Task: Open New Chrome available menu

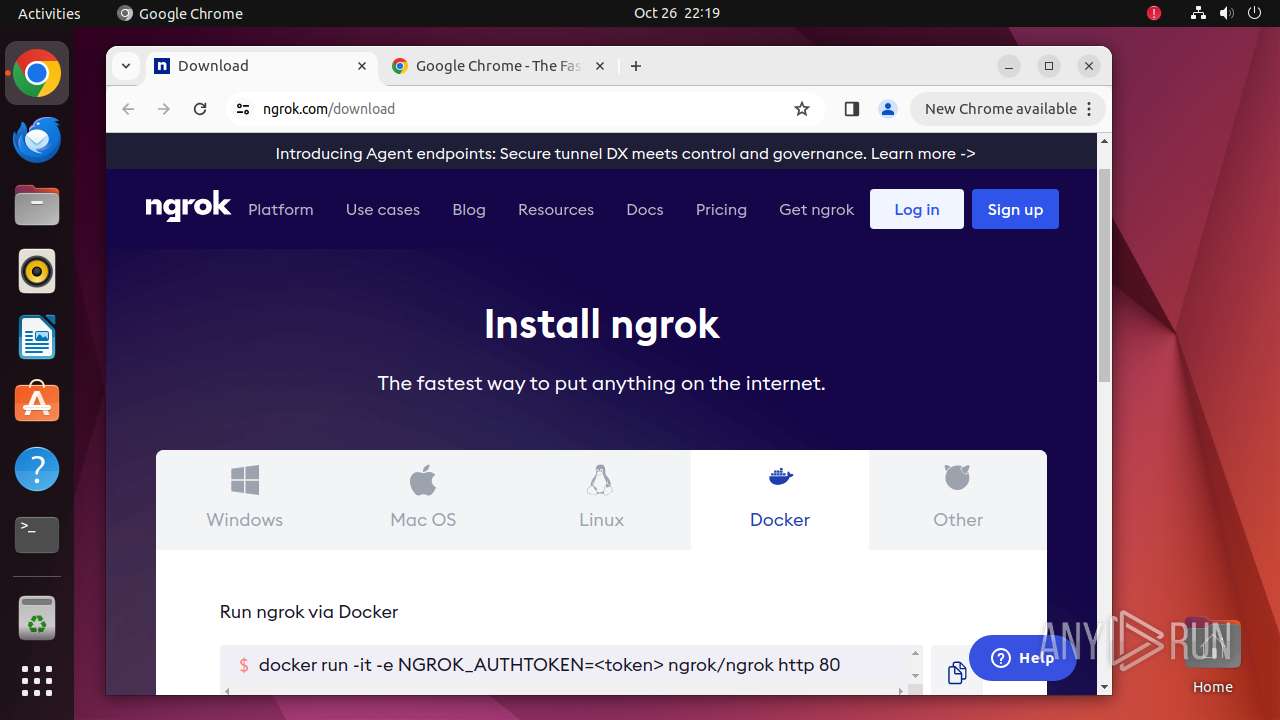Action: coord(1008,109)
